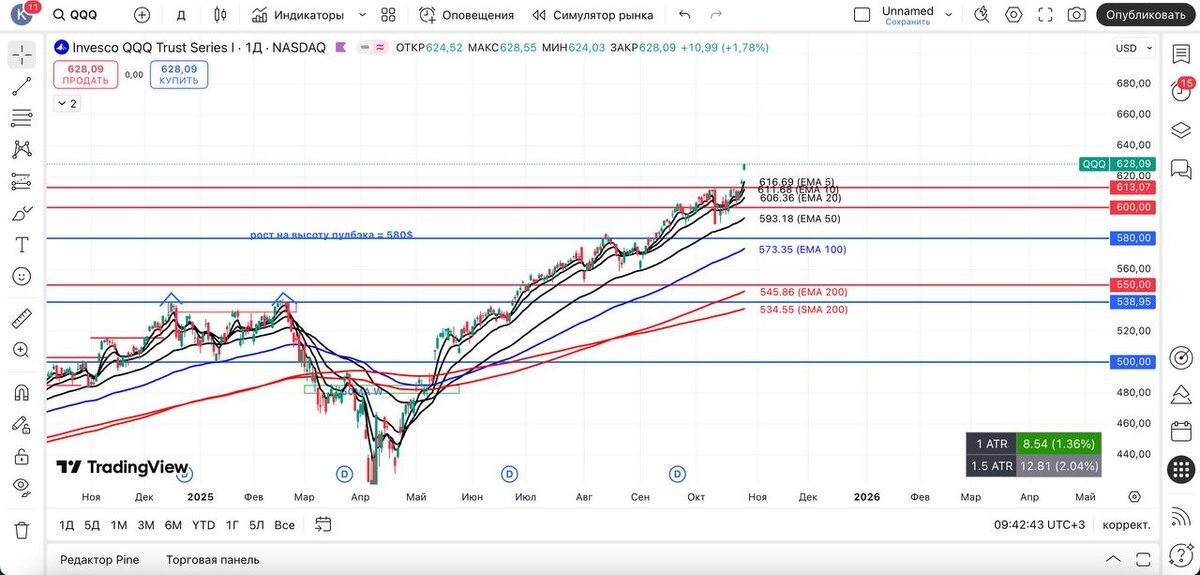Change the candlestick chart type
This screenshot has width=1200, height=575.
pyautogui.click(x=221, y=15)
